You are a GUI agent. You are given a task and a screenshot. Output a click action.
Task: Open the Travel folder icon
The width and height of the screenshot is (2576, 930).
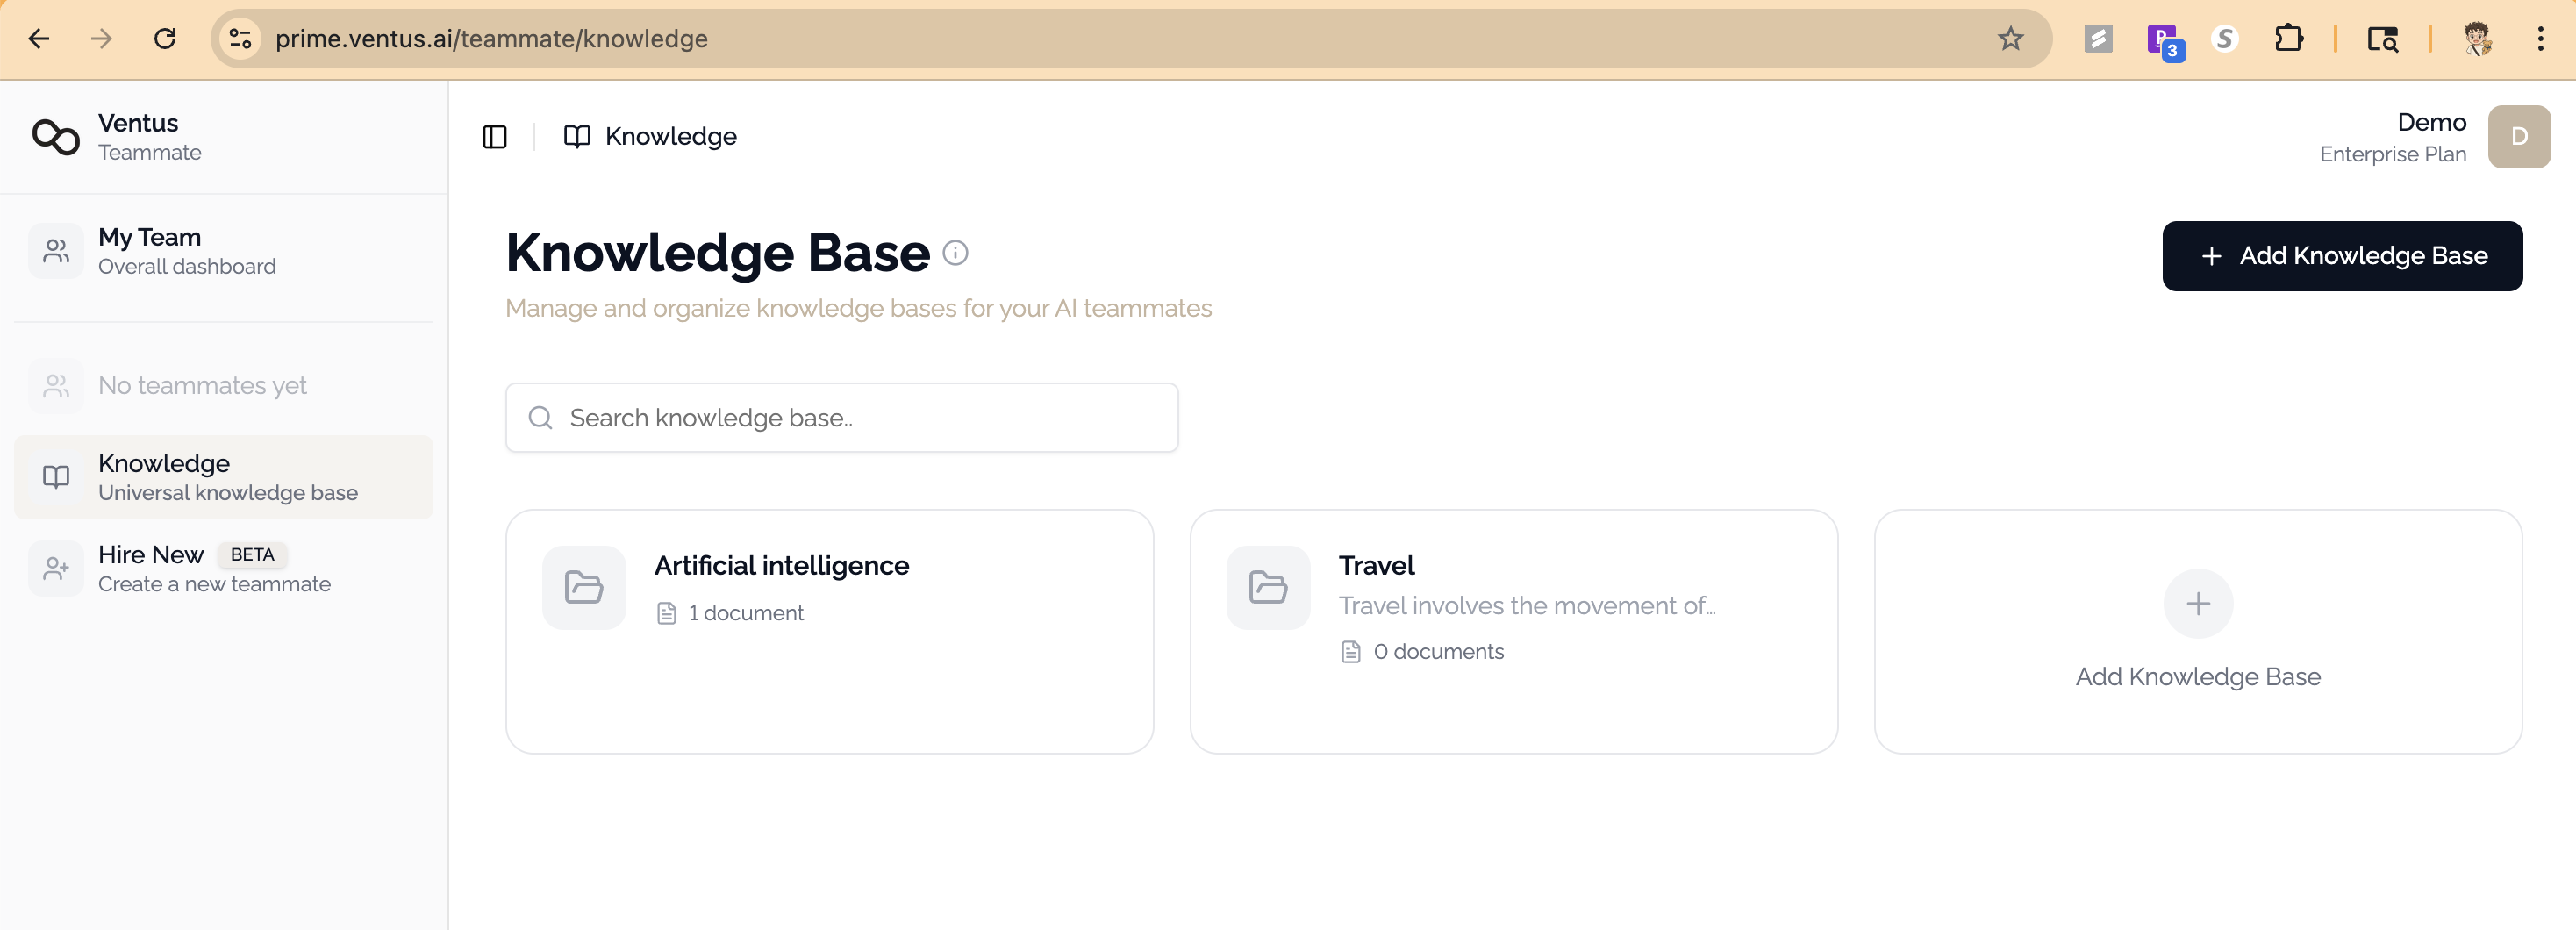pos(1267,587)
